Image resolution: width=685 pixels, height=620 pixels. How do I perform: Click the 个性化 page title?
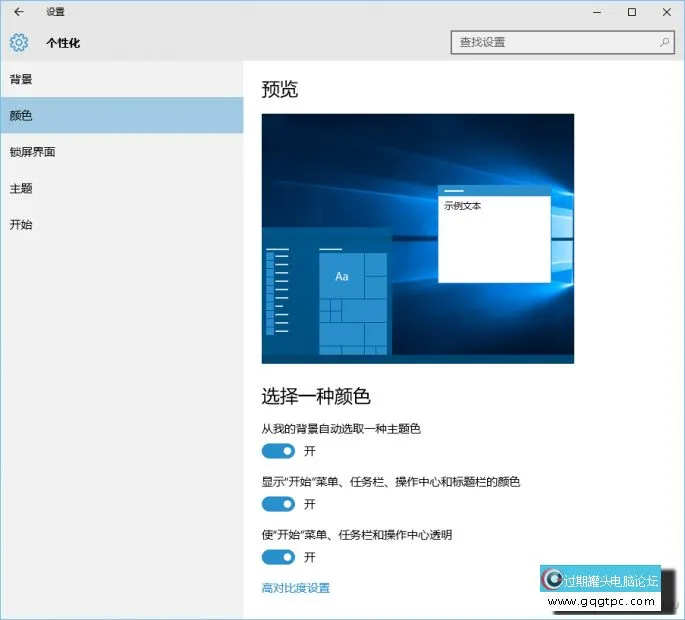click(x=63, y=43)
